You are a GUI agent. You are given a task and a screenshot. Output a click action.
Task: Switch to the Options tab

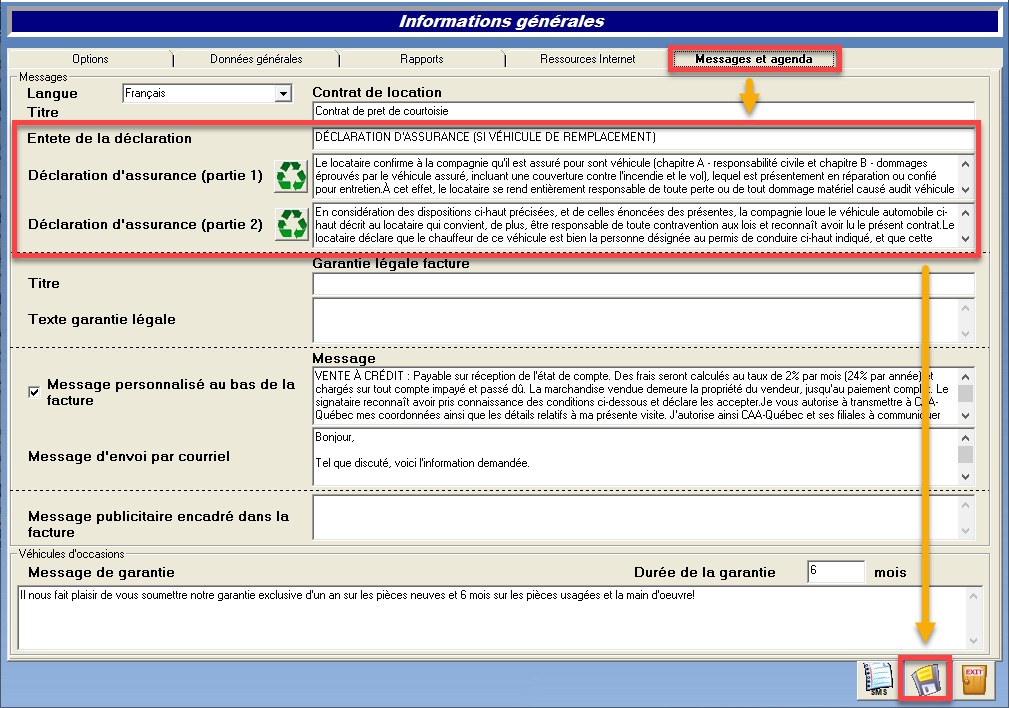click(x=90, y=59)
